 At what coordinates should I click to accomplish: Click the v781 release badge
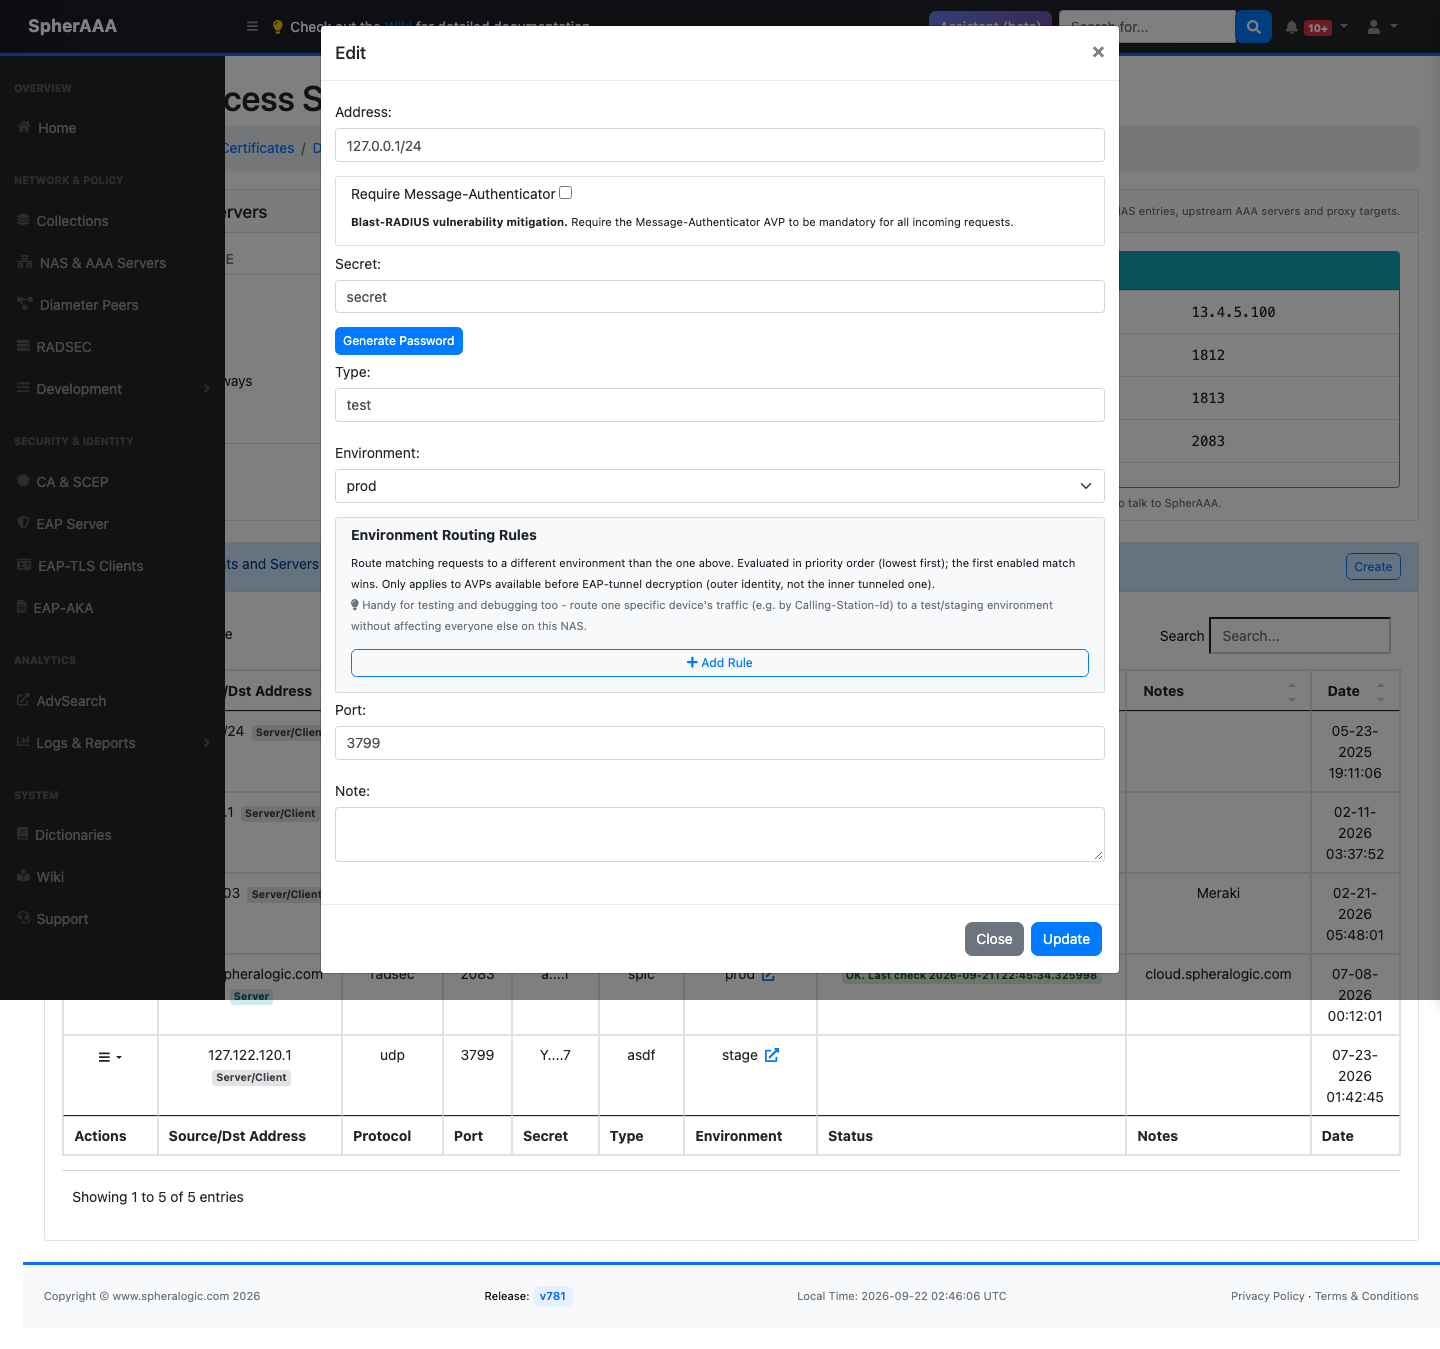(553, 1296)
